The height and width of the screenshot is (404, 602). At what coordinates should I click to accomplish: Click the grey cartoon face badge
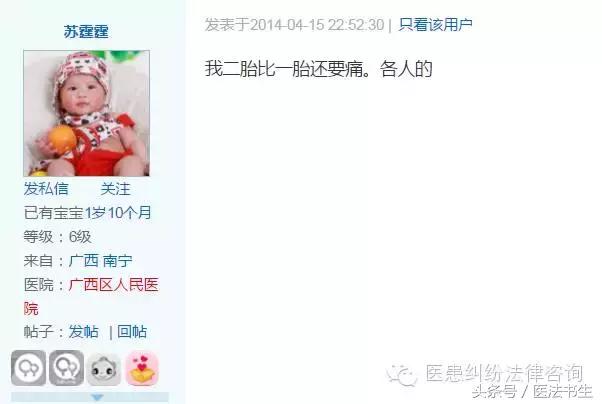[104, 369]
